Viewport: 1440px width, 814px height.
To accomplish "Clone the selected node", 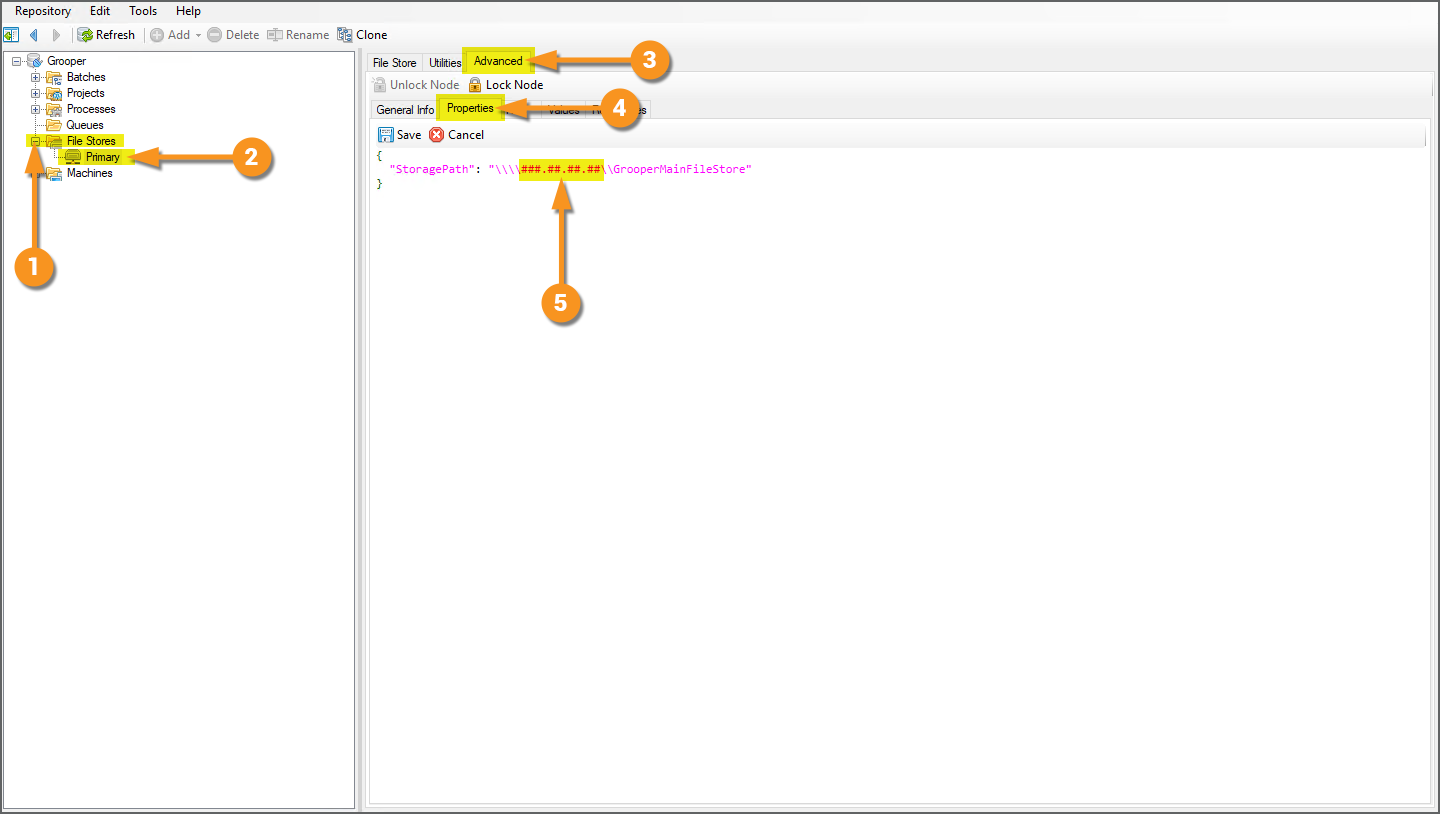I will (362, 35).
